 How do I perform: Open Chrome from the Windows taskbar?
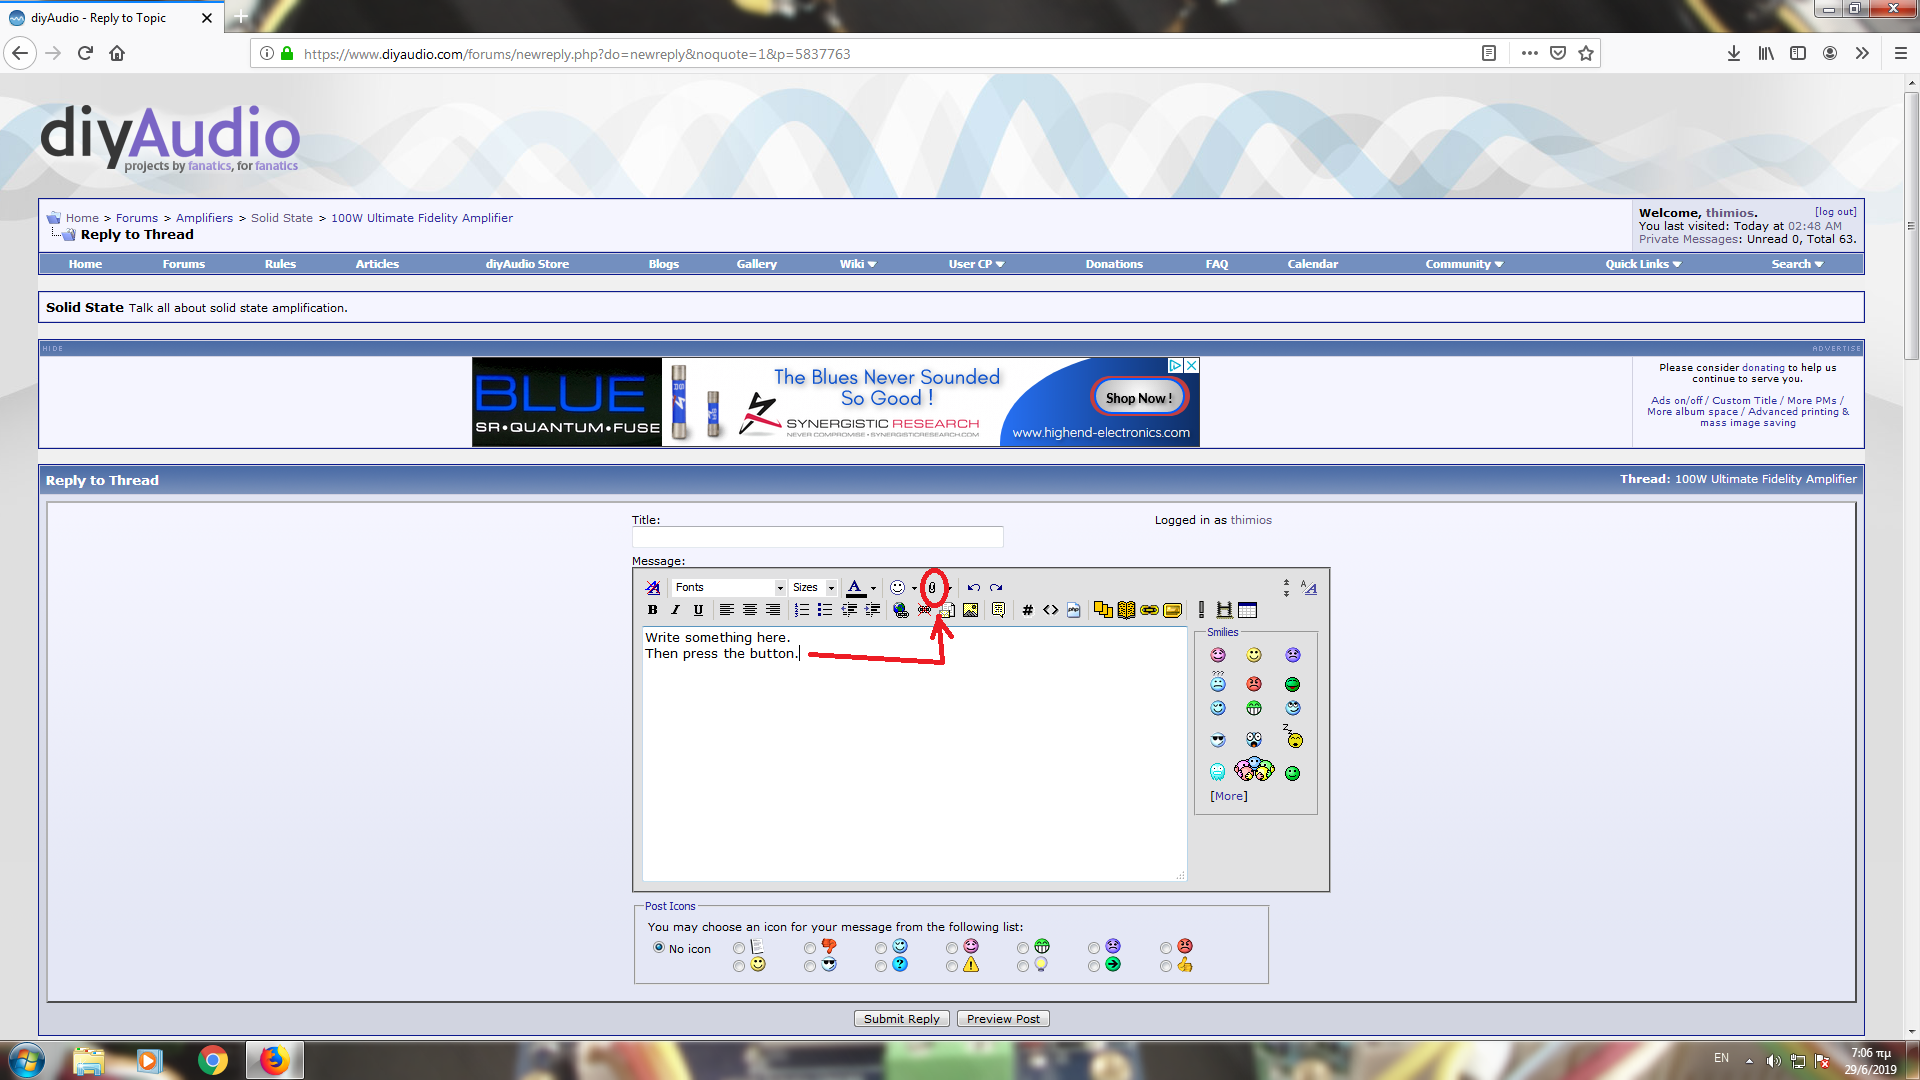click(x=212, y=1060)
